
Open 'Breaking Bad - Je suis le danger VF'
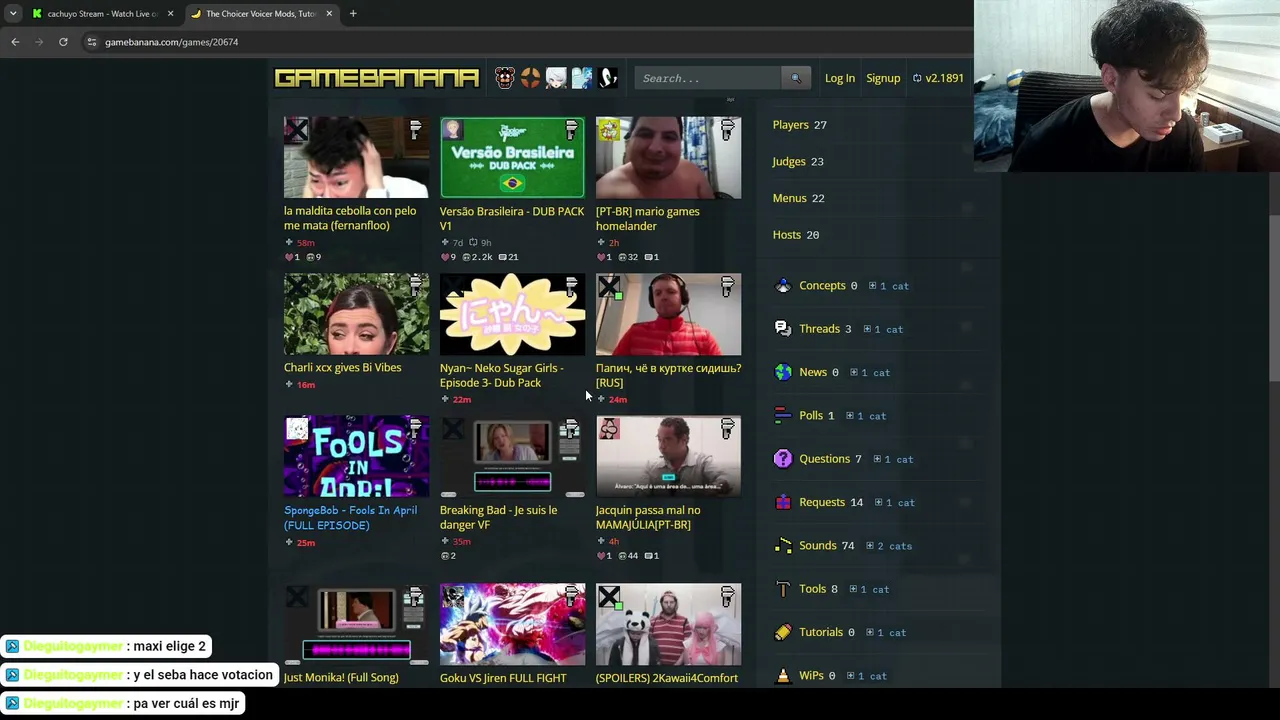498,517
